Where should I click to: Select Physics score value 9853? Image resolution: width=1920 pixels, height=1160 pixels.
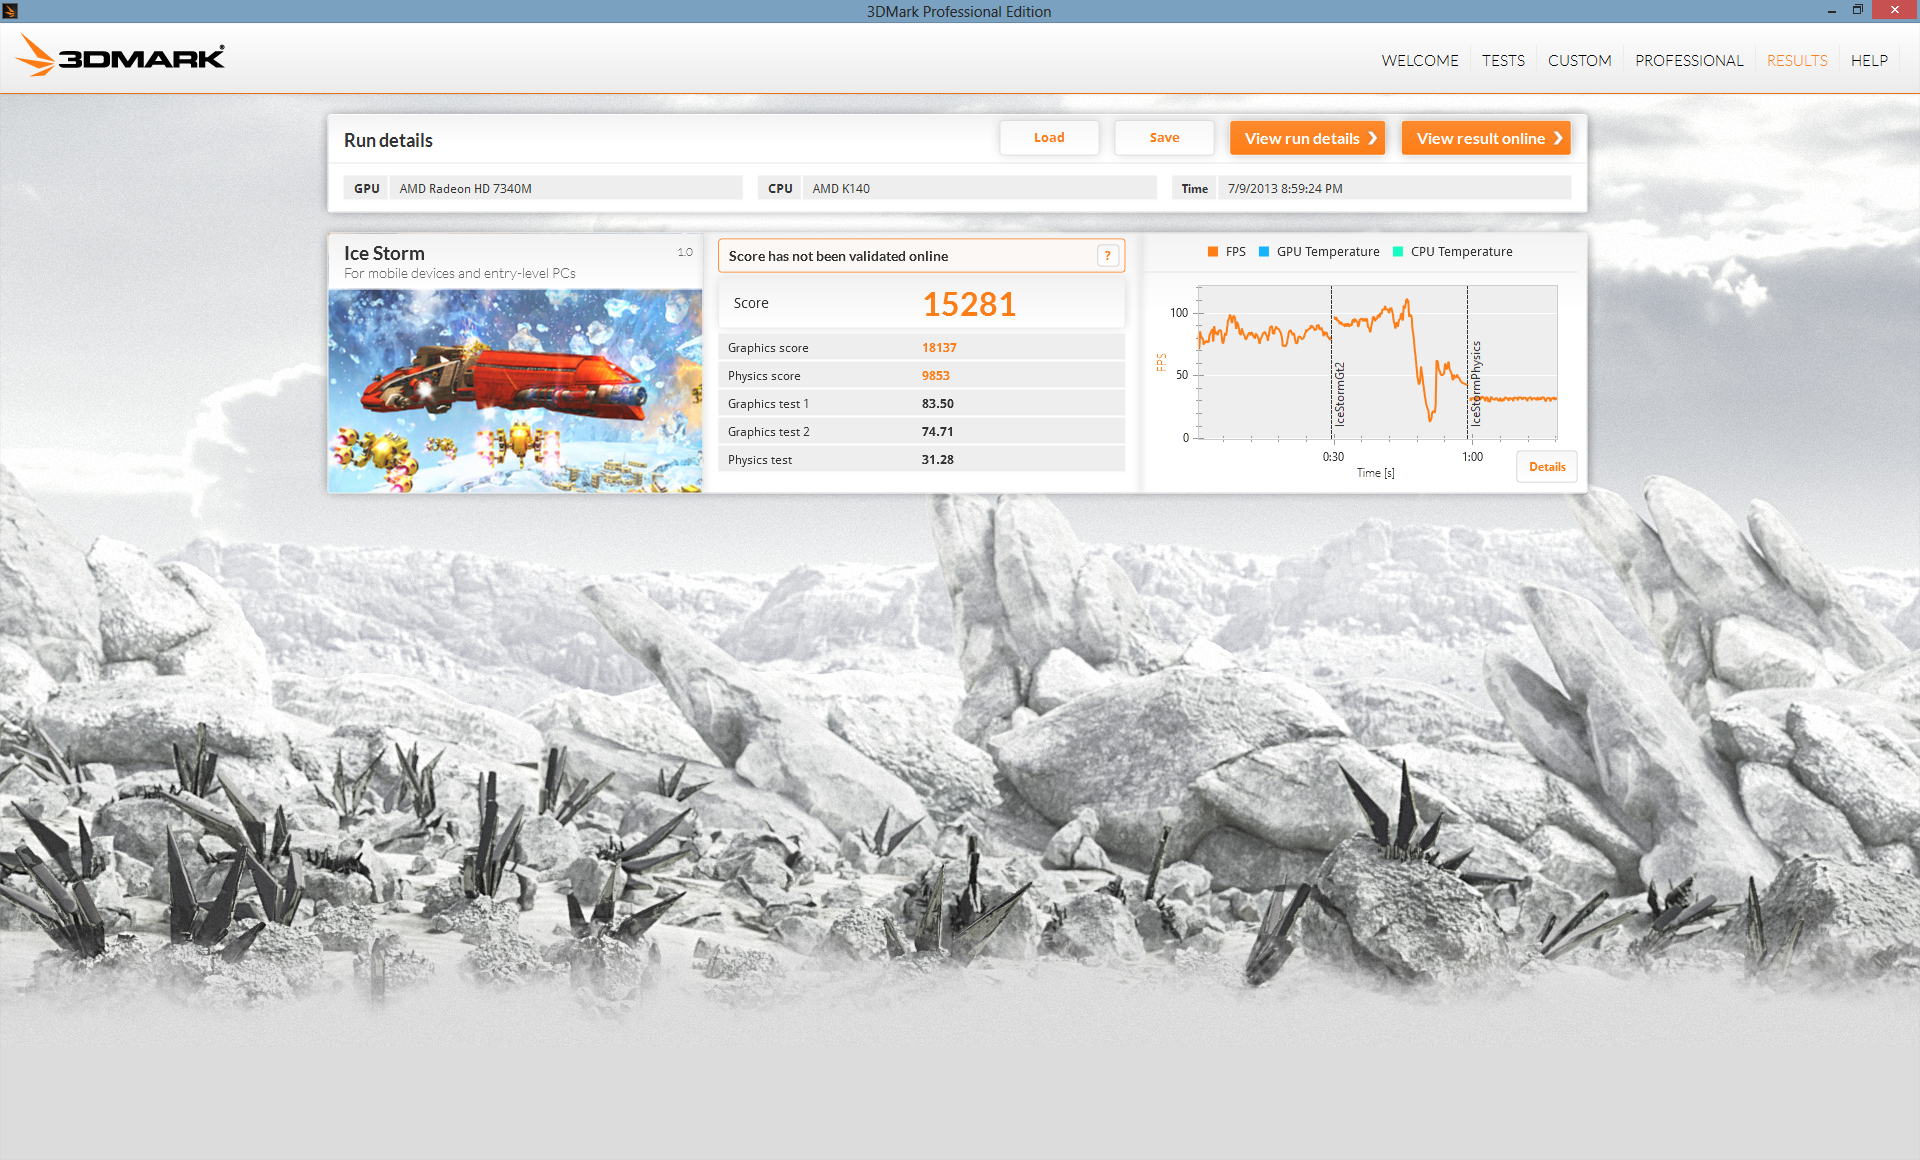[x=936, y=376]
